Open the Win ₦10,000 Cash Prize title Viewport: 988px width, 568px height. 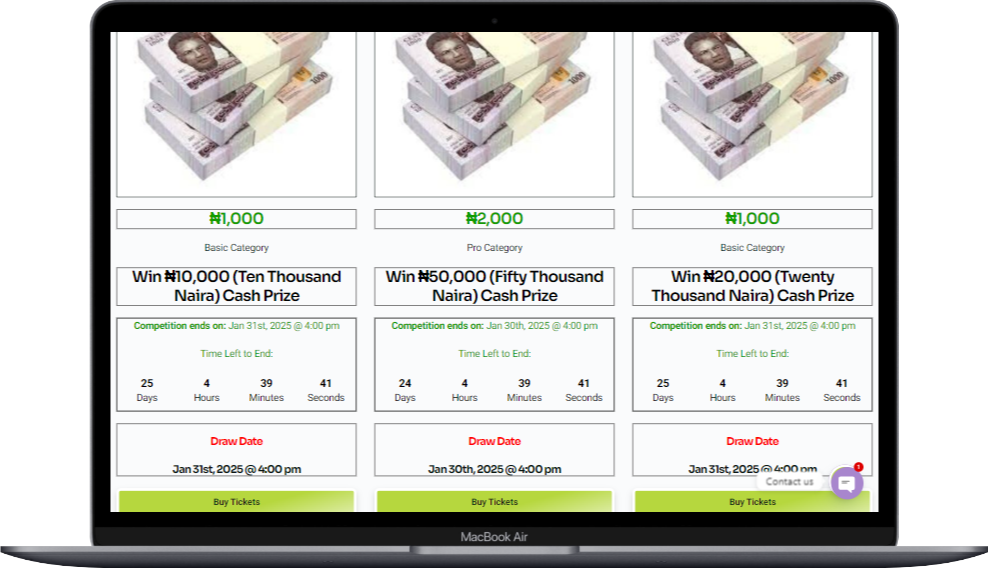(x=236, y=286)
